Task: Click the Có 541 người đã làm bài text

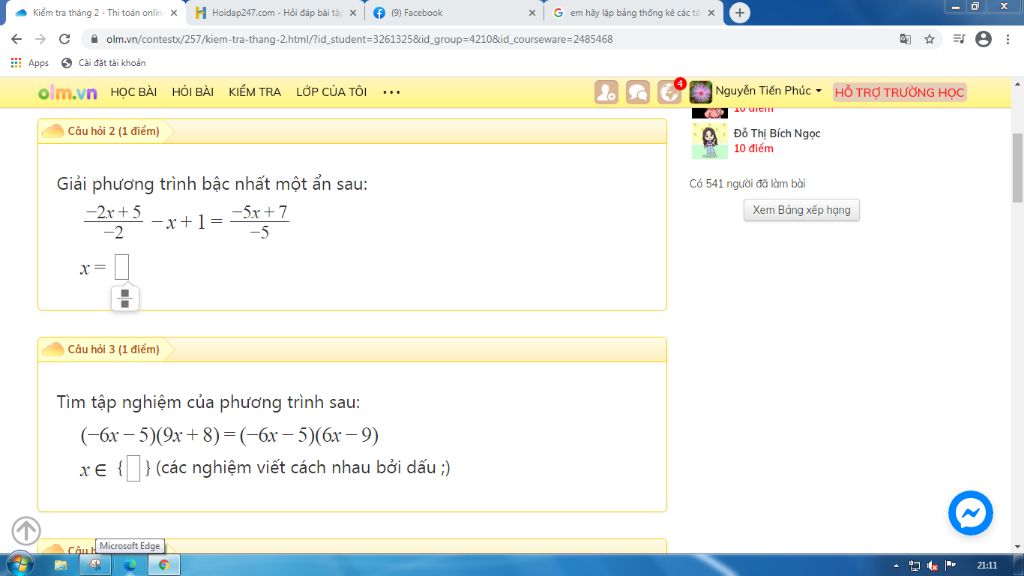Action: point(747,184)
